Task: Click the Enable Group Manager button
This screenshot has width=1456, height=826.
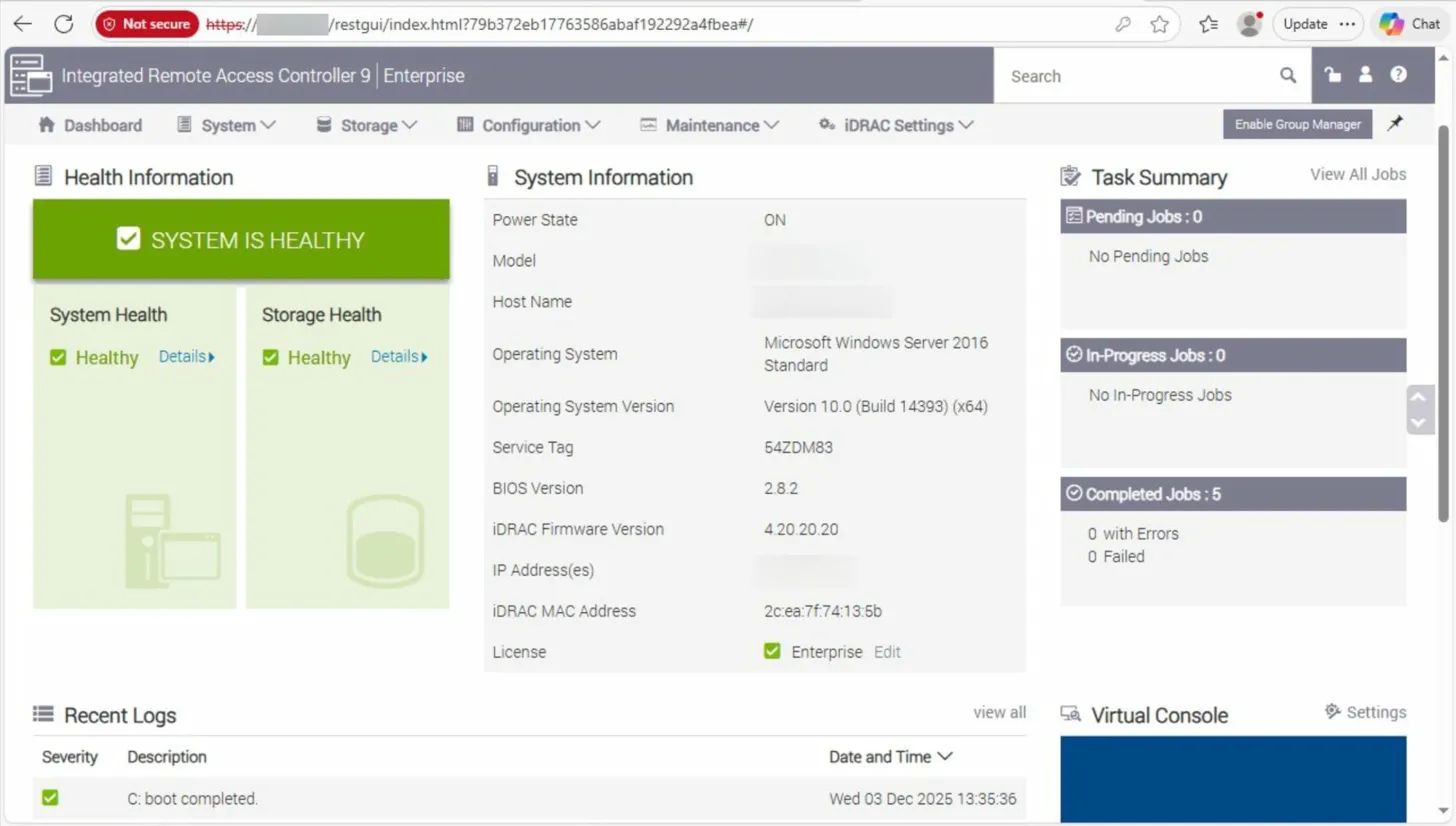Action: point(1297,124)
